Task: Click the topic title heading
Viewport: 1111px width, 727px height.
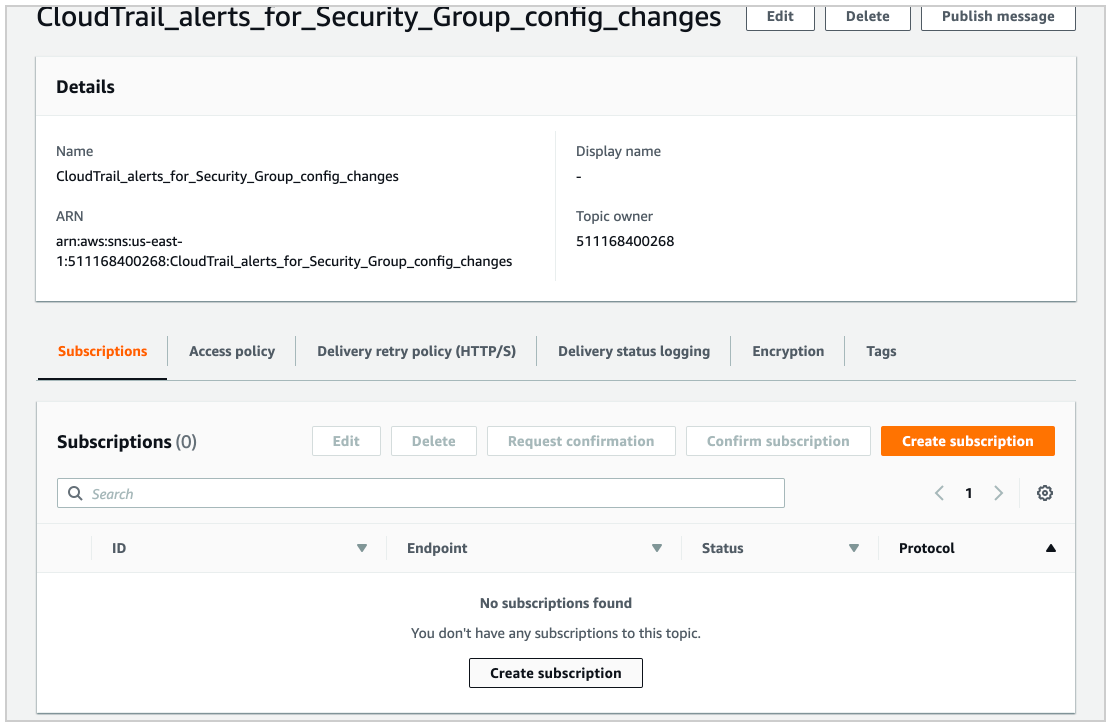Action: click(379, 17)
